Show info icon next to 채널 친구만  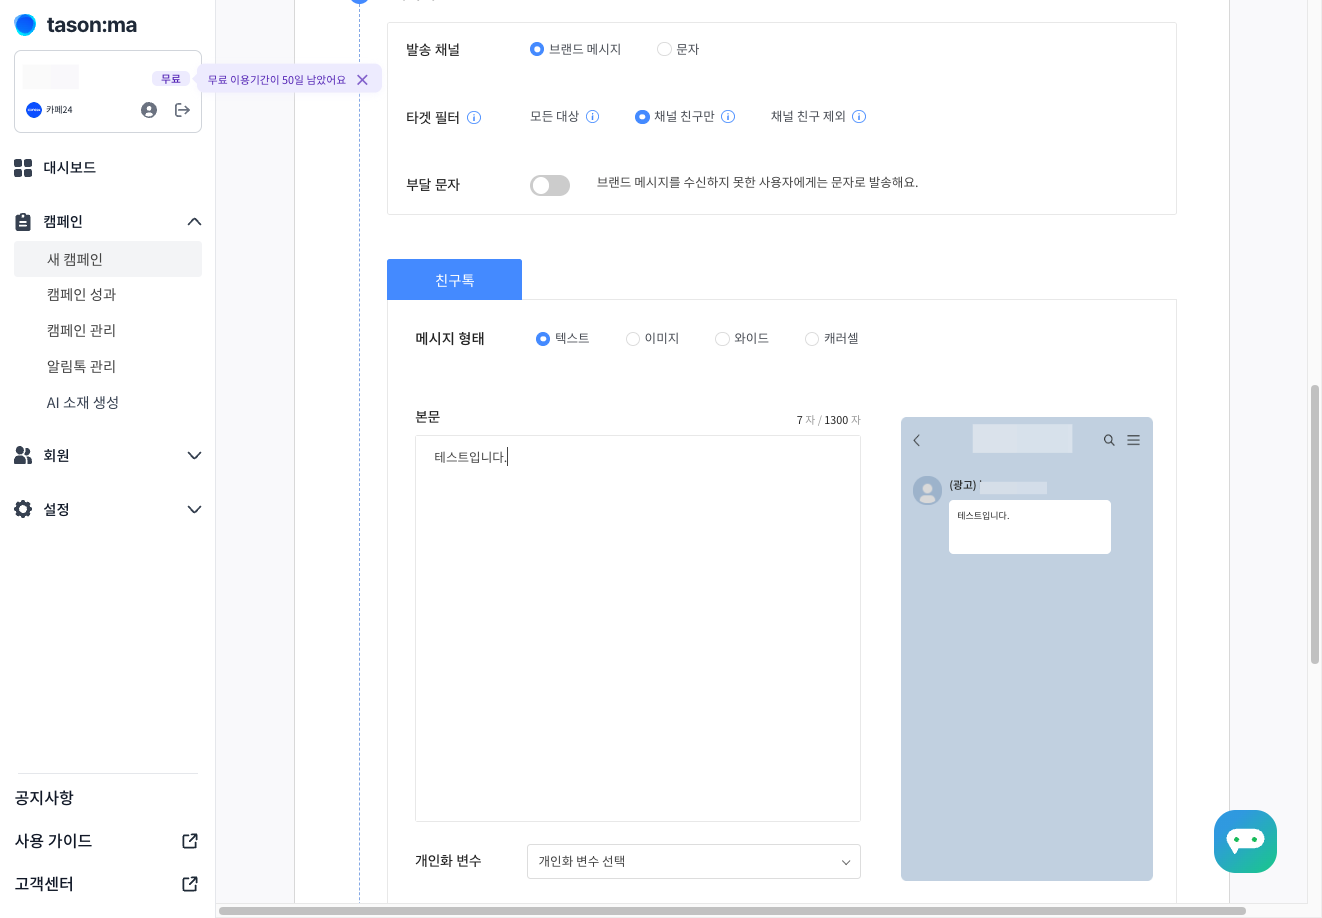point(728,117)
